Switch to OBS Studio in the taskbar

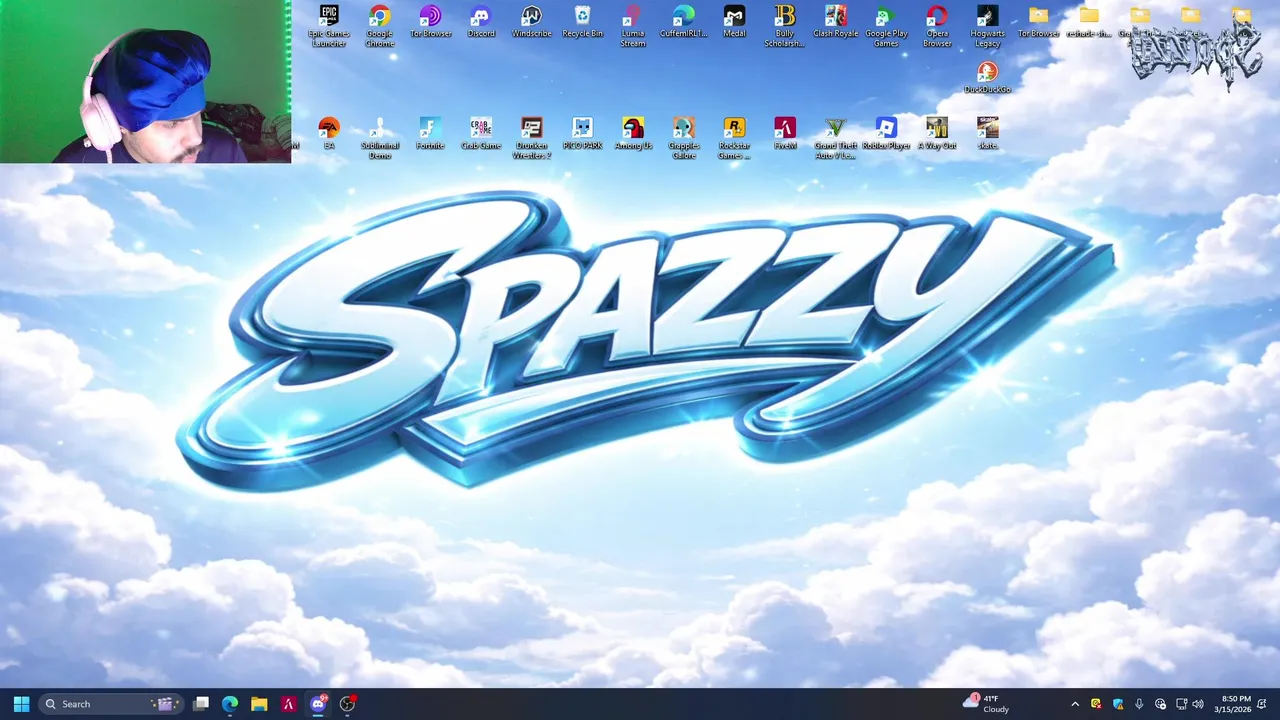pyautogui.click(x=347, y=704)
